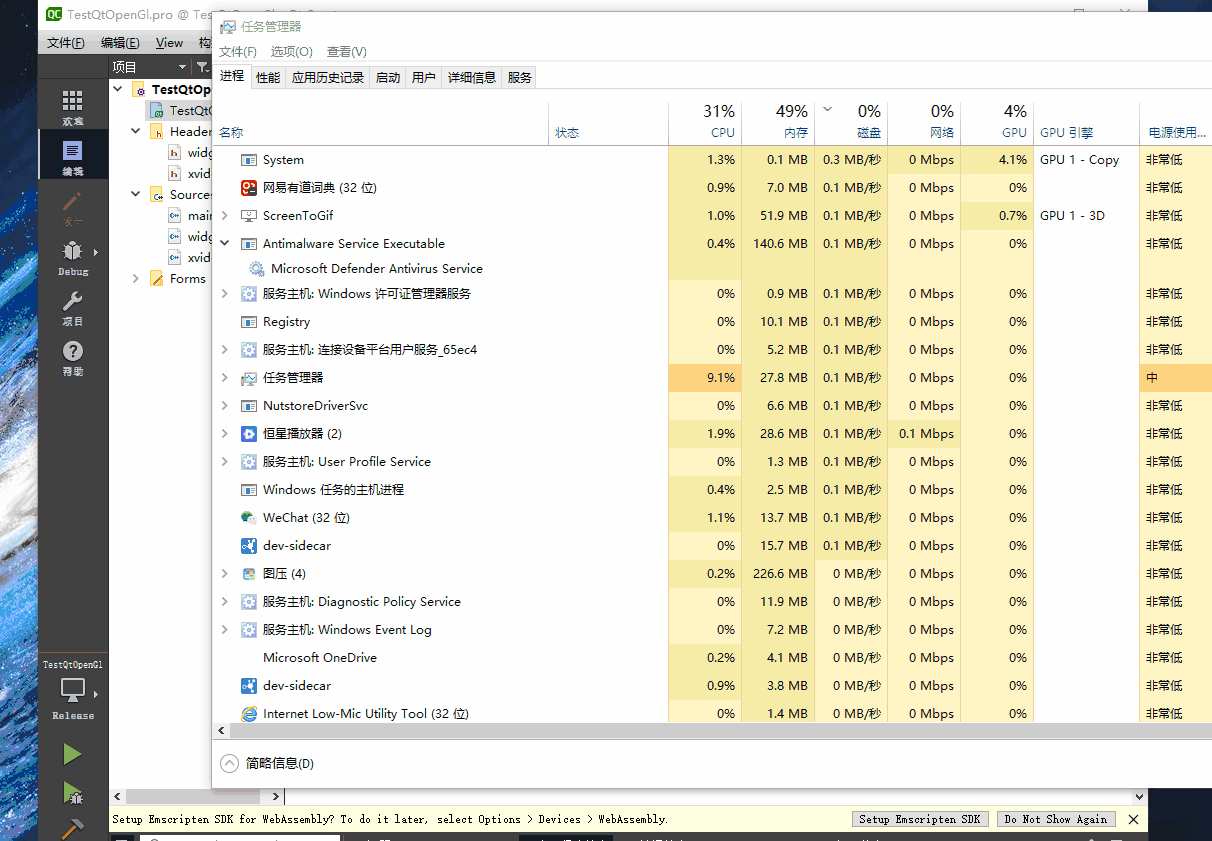The height and width of the screenshot is (841, 1212).
Task: Switch to the 应用历史记录 tab
Action: tap(328, 77)
